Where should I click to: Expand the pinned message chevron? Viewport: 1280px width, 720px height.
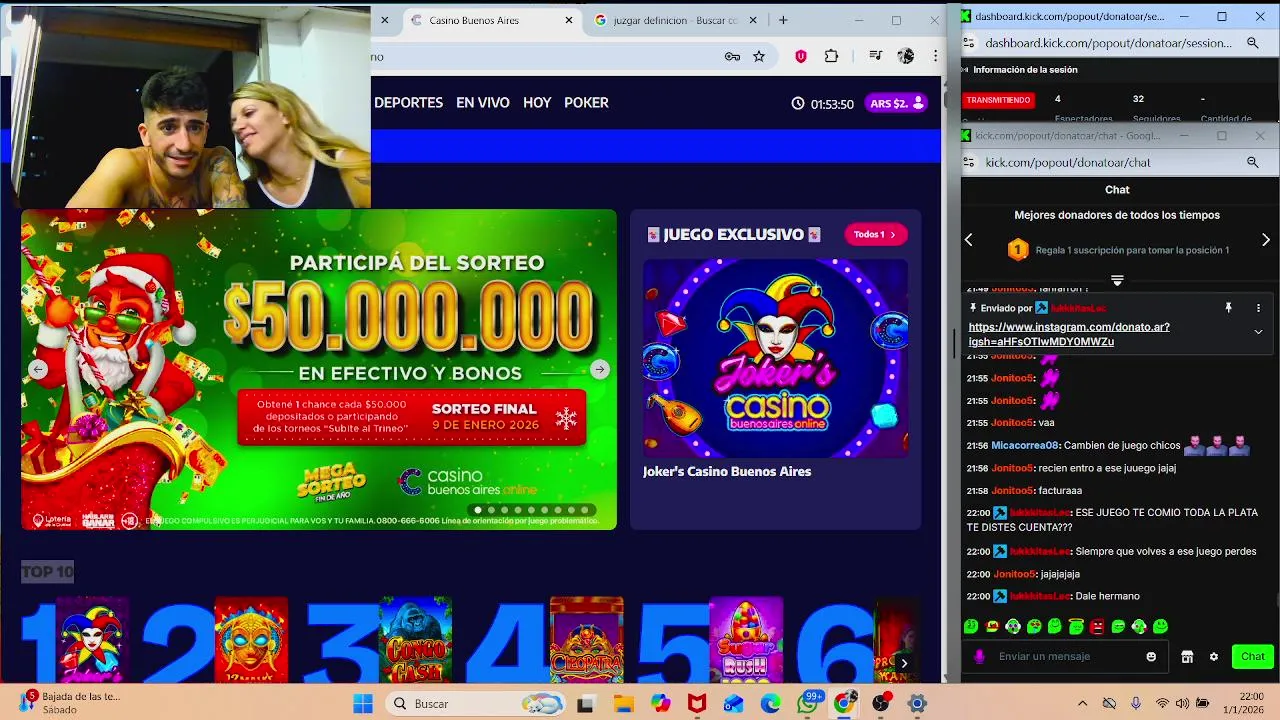1258,332
